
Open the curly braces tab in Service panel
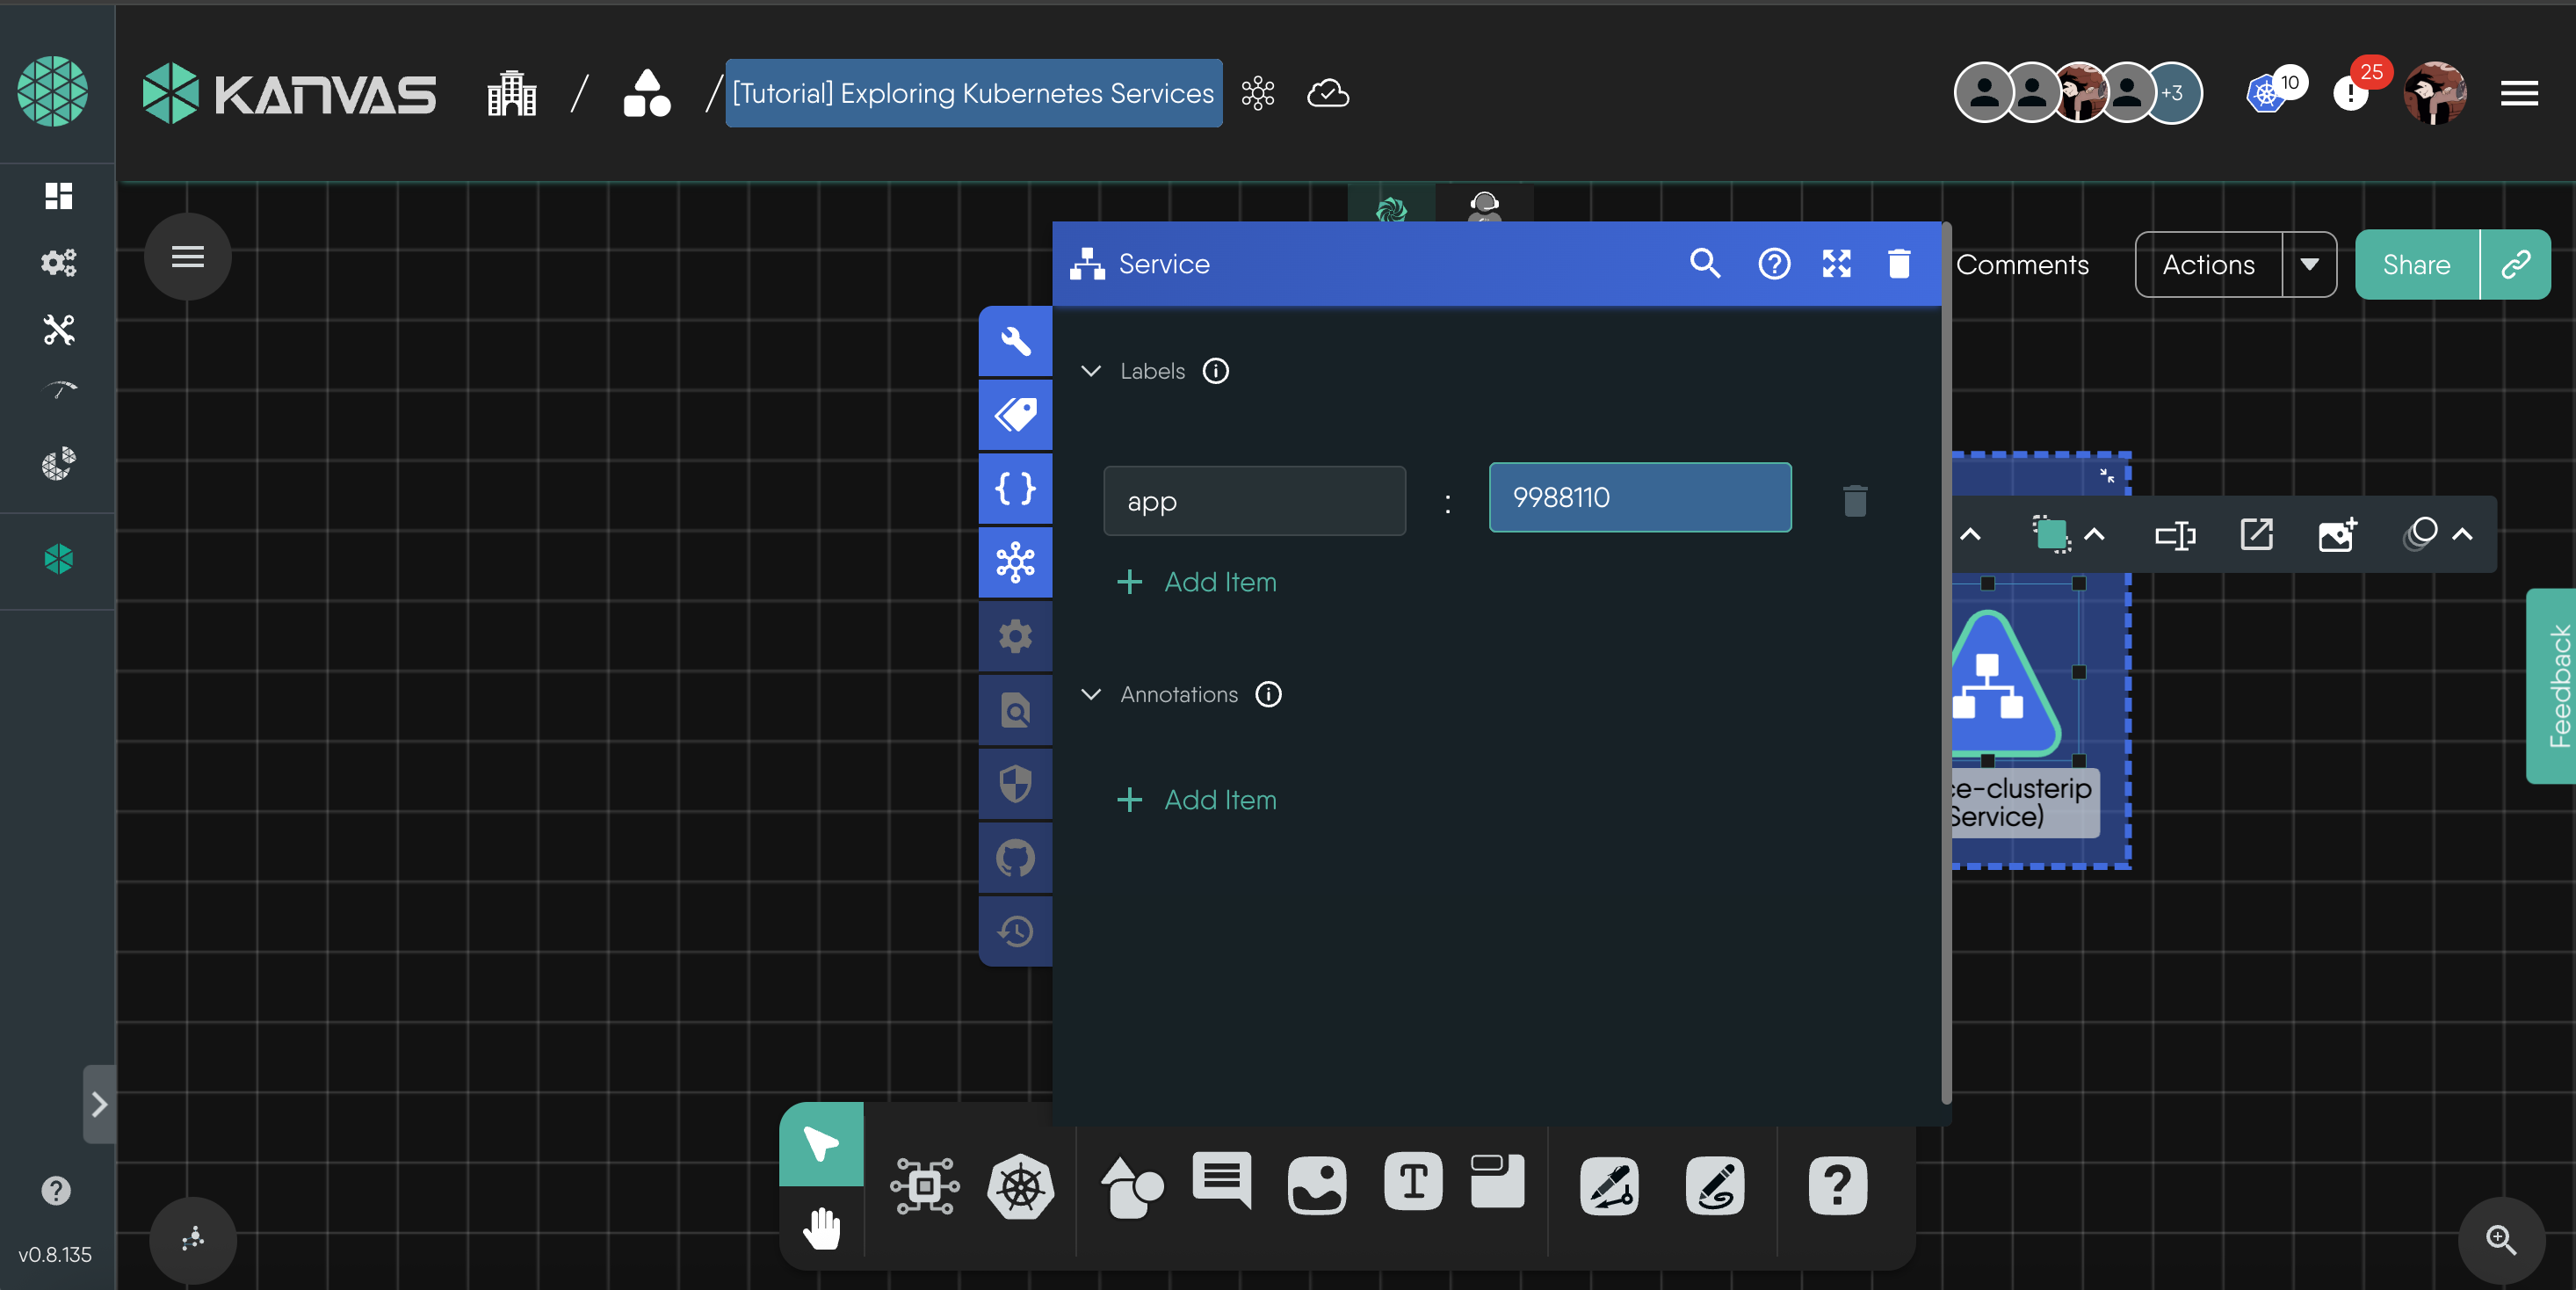coord(1015,489)
